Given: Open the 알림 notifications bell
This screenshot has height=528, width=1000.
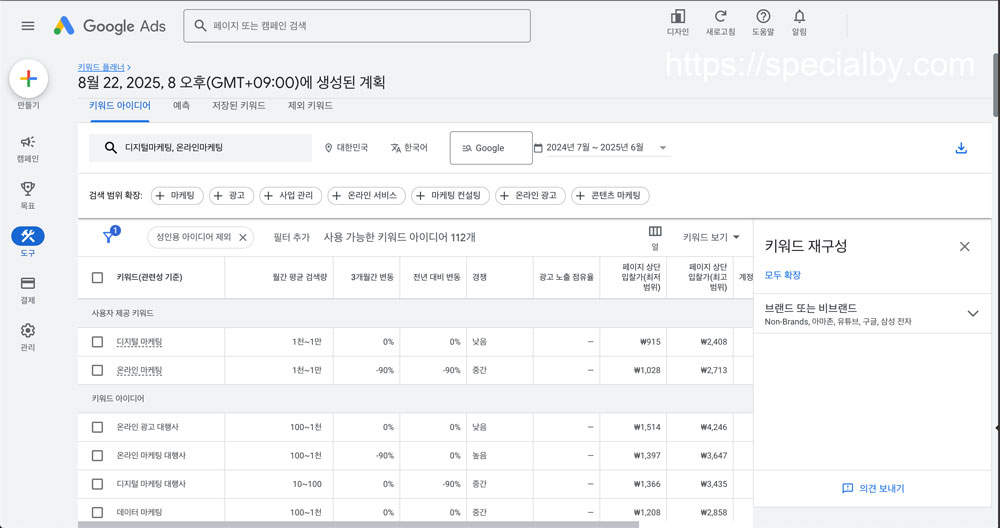Looking at the screenshot, I should point(799,22).
